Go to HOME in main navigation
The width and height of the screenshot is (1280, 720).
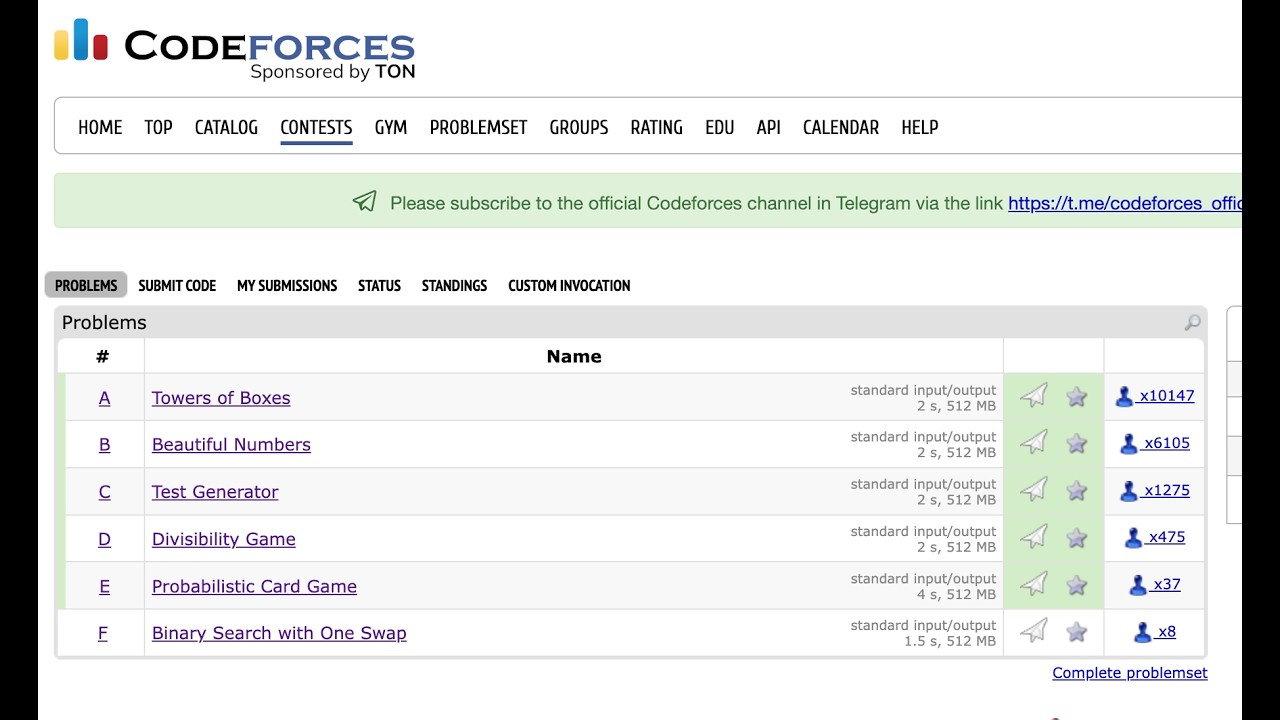click(100, 127)
